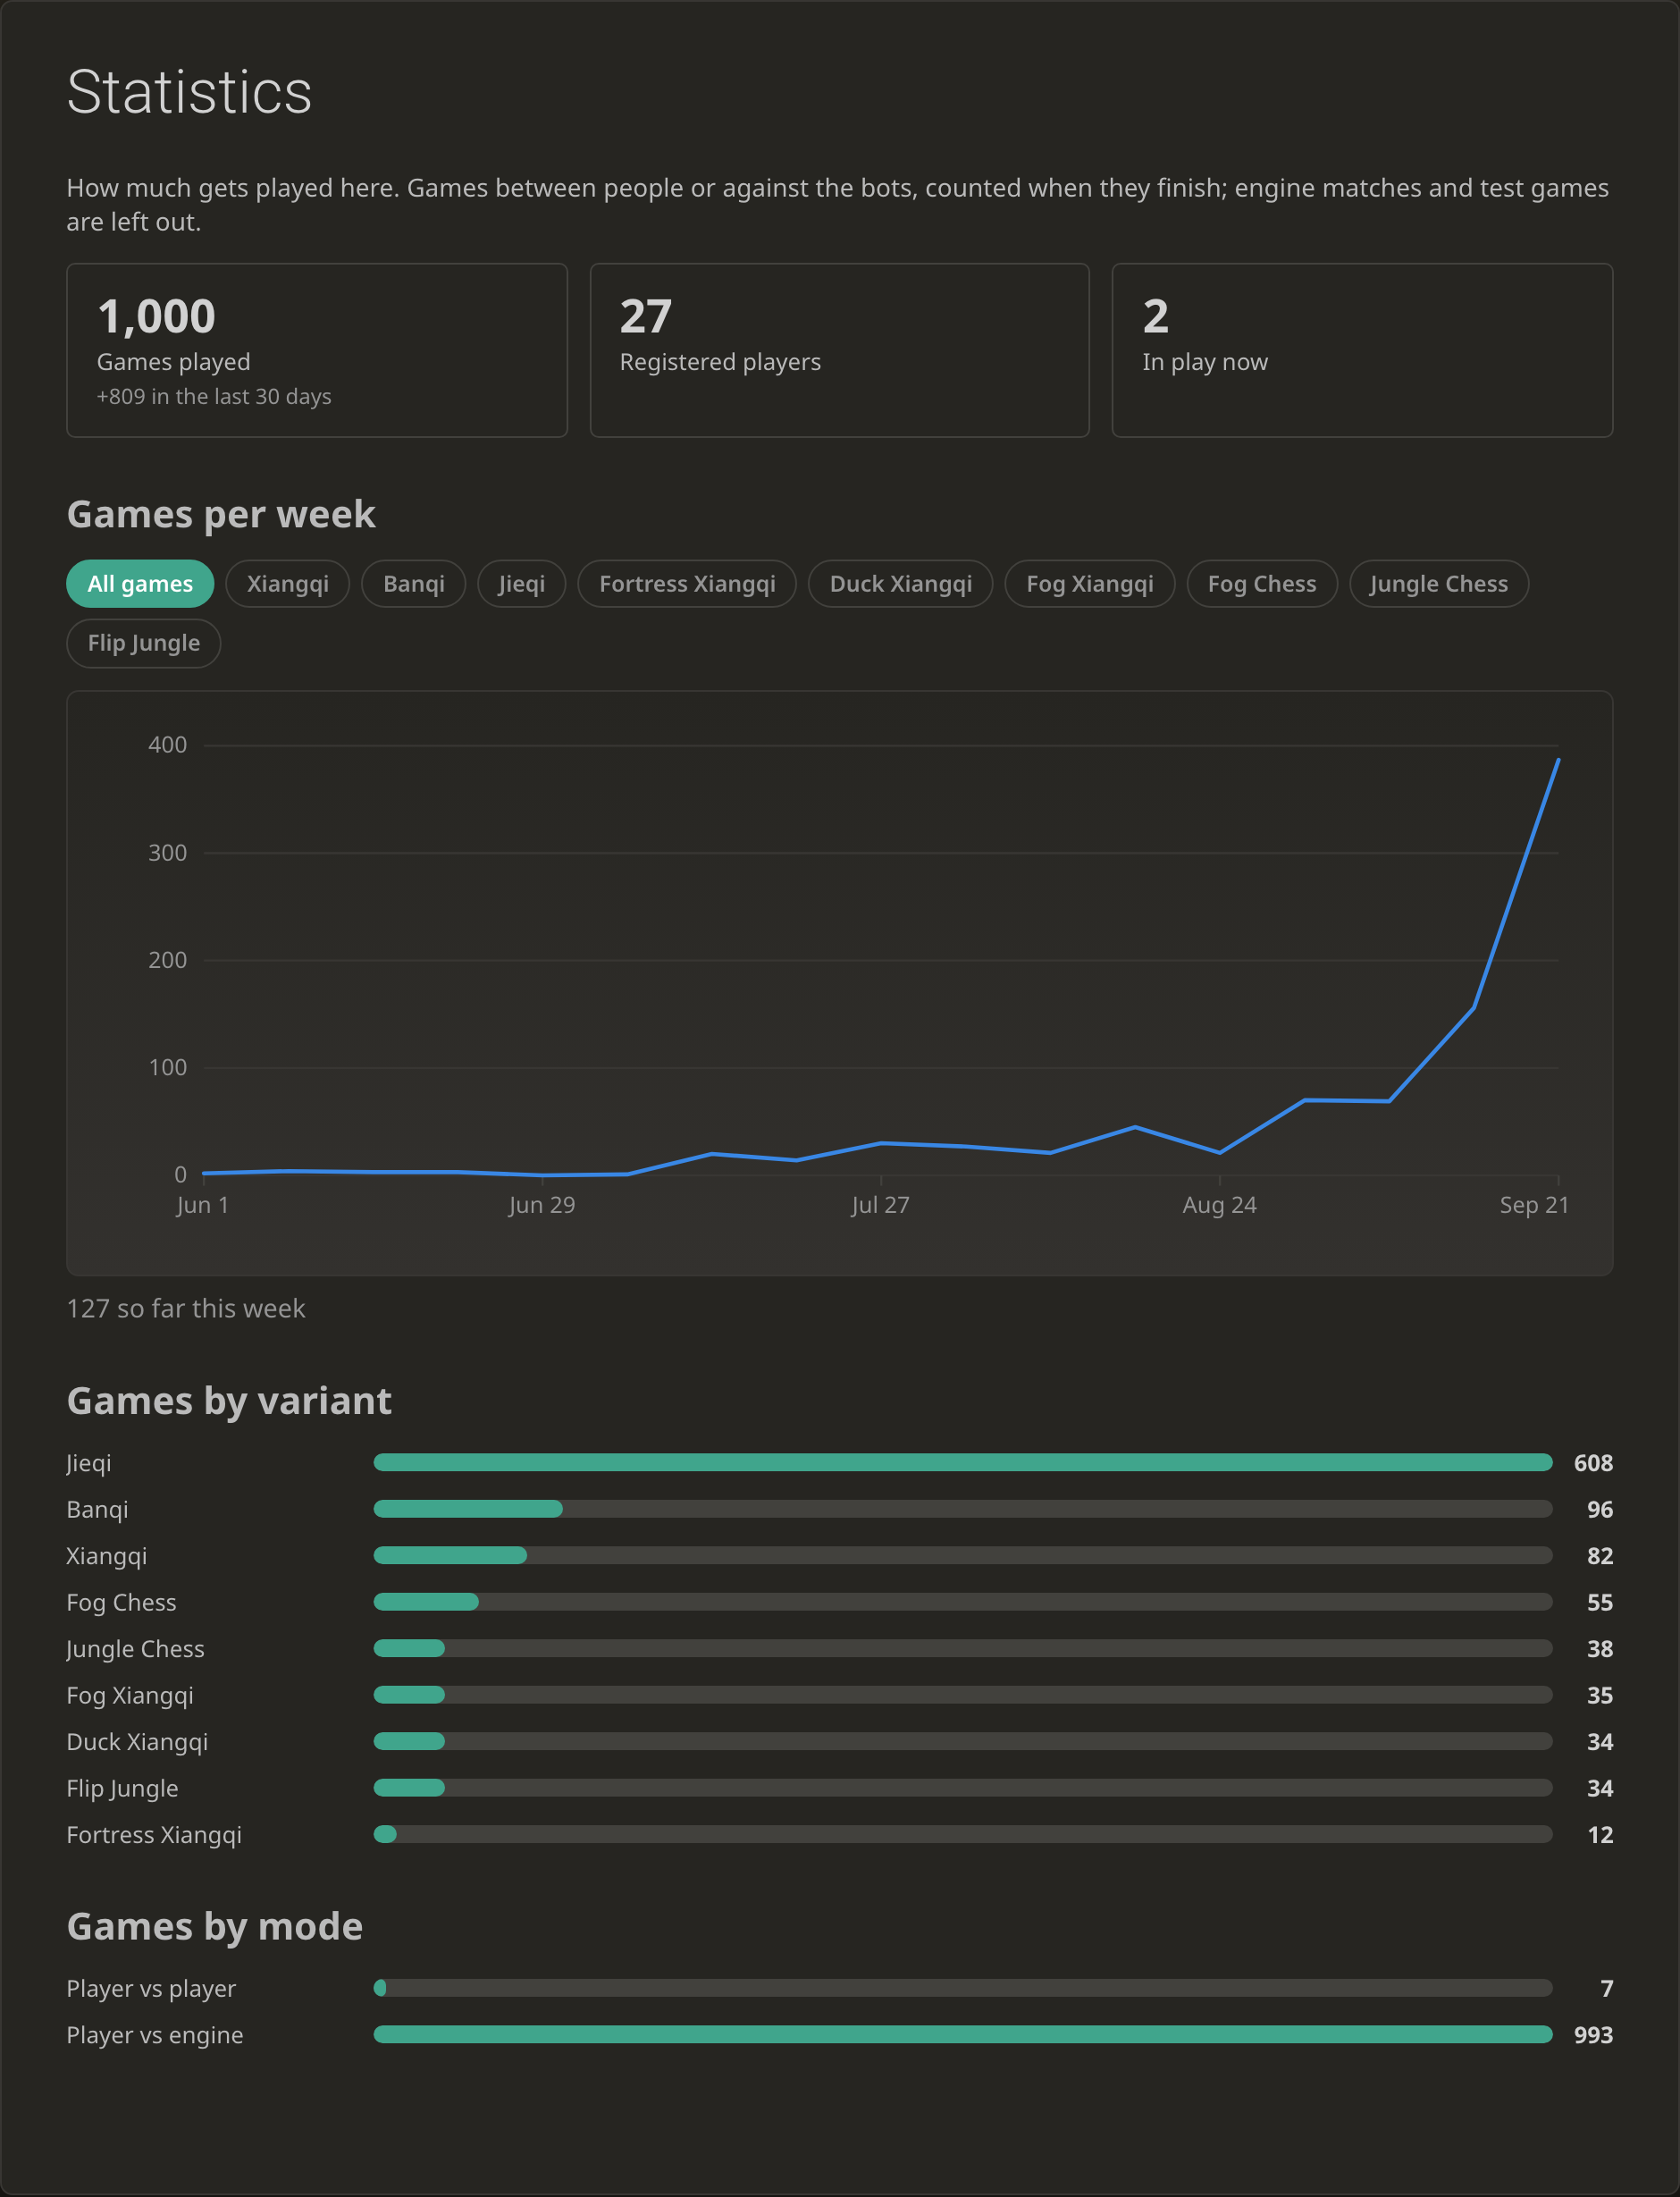Screen dimensions: 1680x2197
Task: Click the '993' engine games count
Action: tap(1593, 2035)
